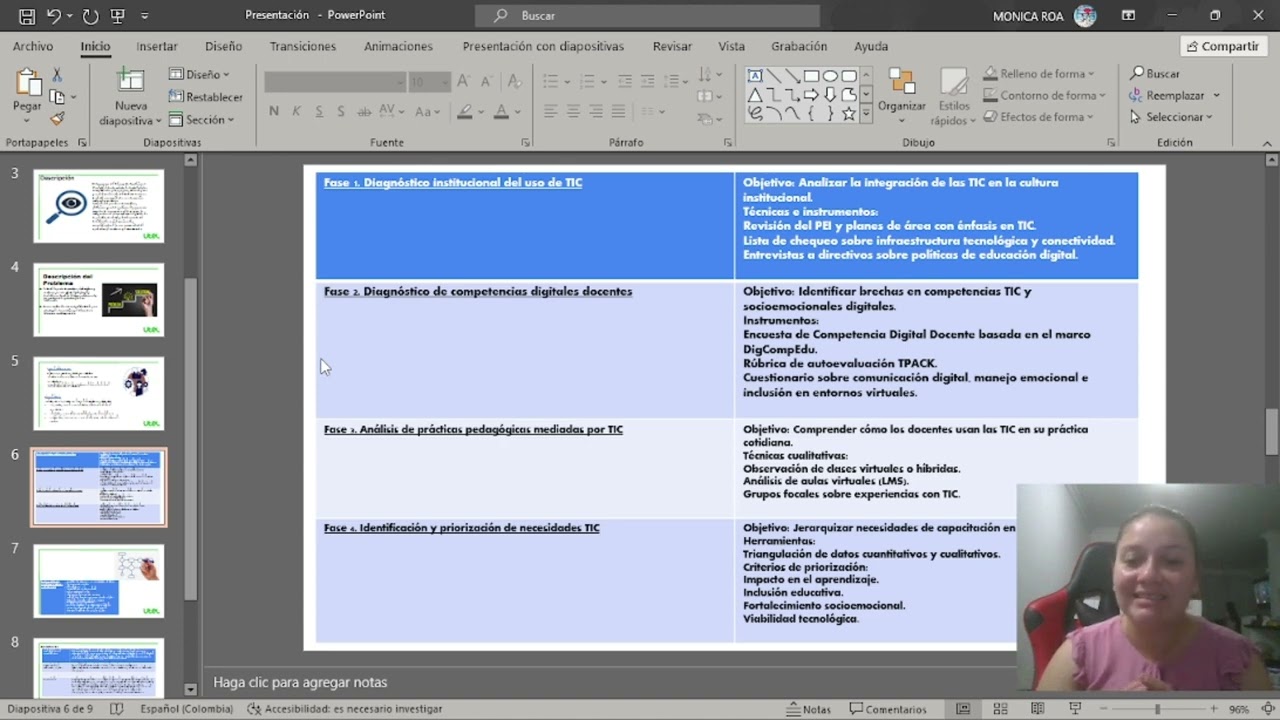Start Slide Show from status bar
The image size is (1280, 720).
click(x=1076, y=709)
